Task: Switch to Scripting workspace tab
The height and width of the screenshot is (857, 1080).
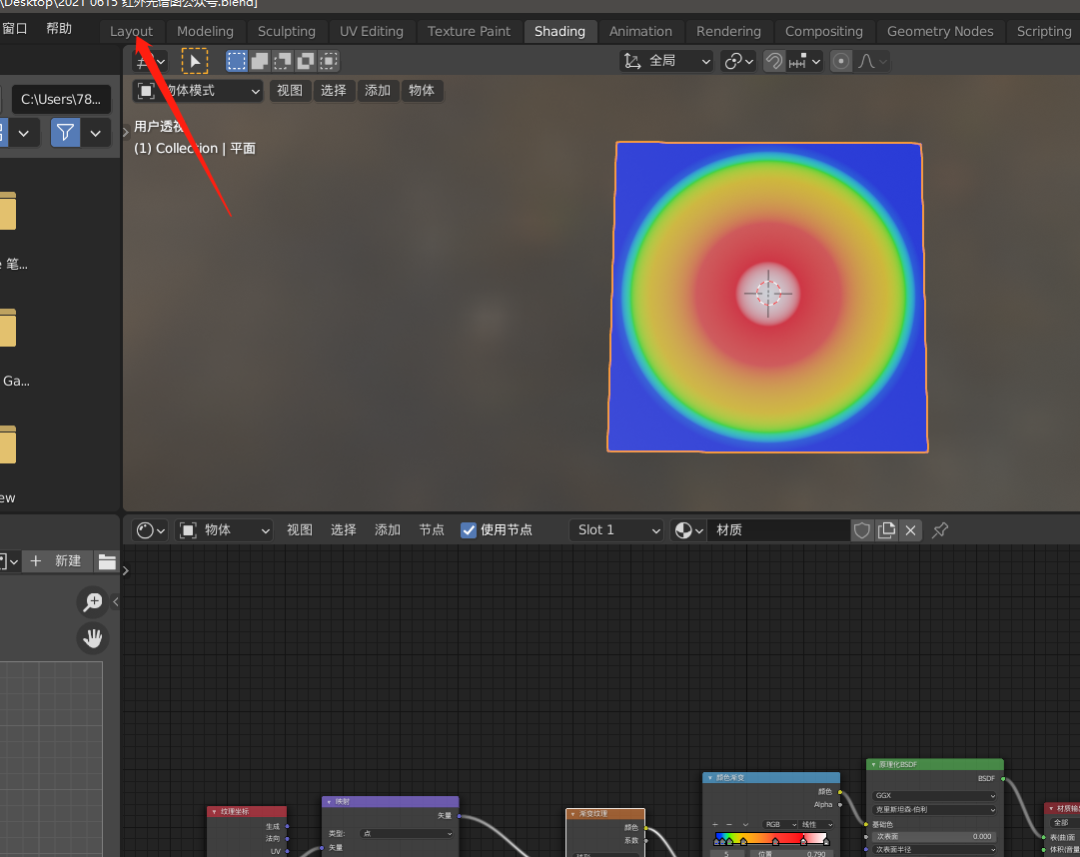Action: 1044,31
